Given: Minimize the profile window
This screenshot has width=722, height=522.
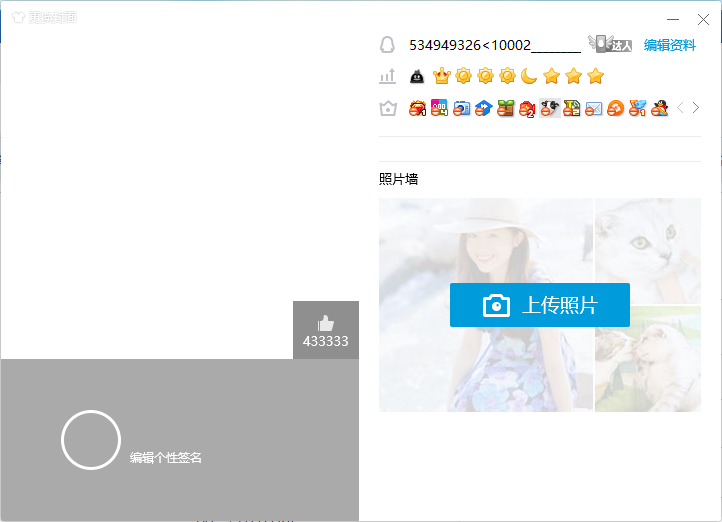Looking at the screenshot, I should pyautogui.click(x=673, y=19).
